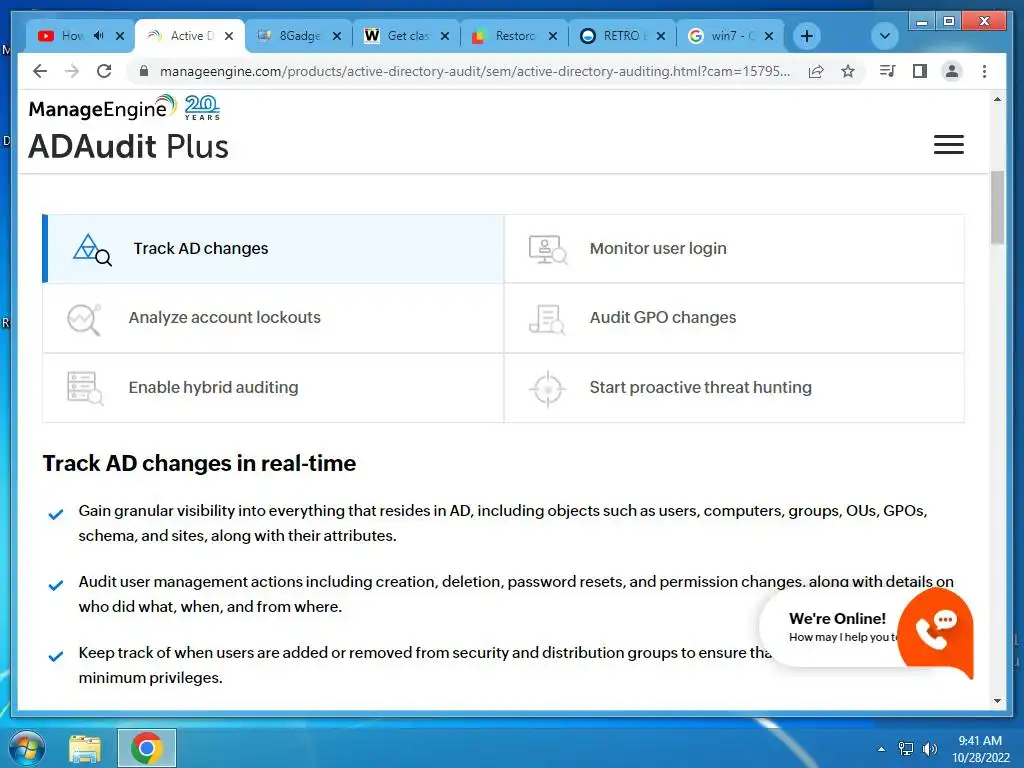1024x768 pixels.
Task: Select Analyze account lockouts feature
Action: pos(273,318)
